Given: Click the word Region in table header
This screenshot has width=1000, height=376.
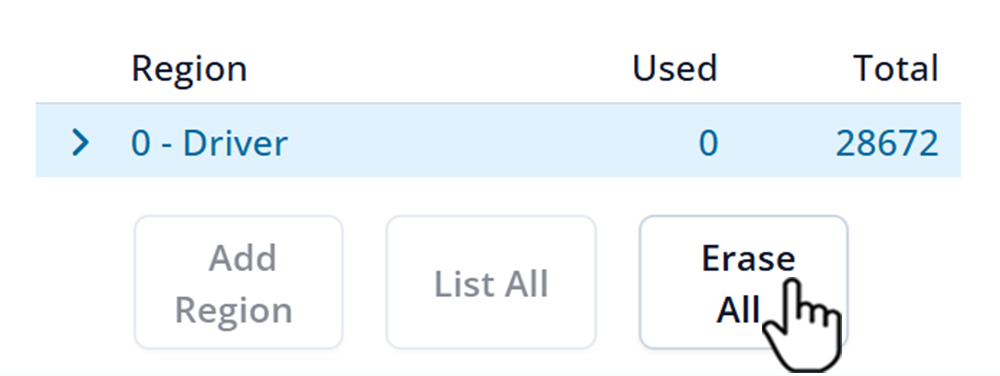Looking at the screenshot, I should point(189,68).
